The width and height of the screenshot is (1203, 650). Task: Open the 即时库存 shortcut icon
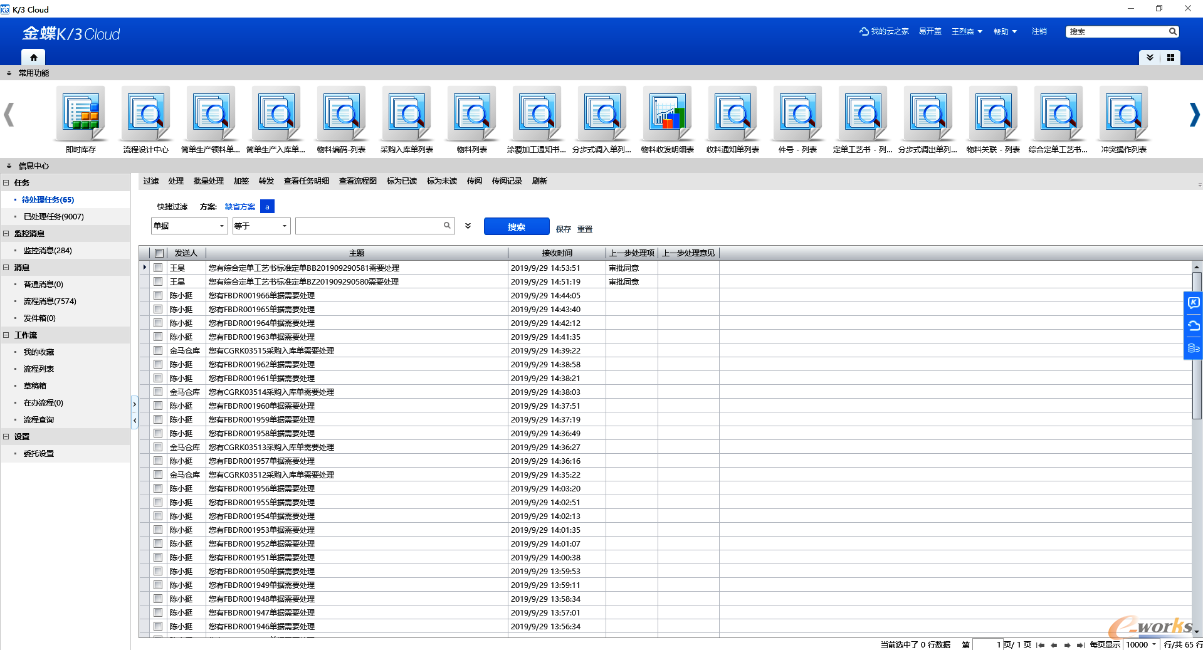click(80, 113)
